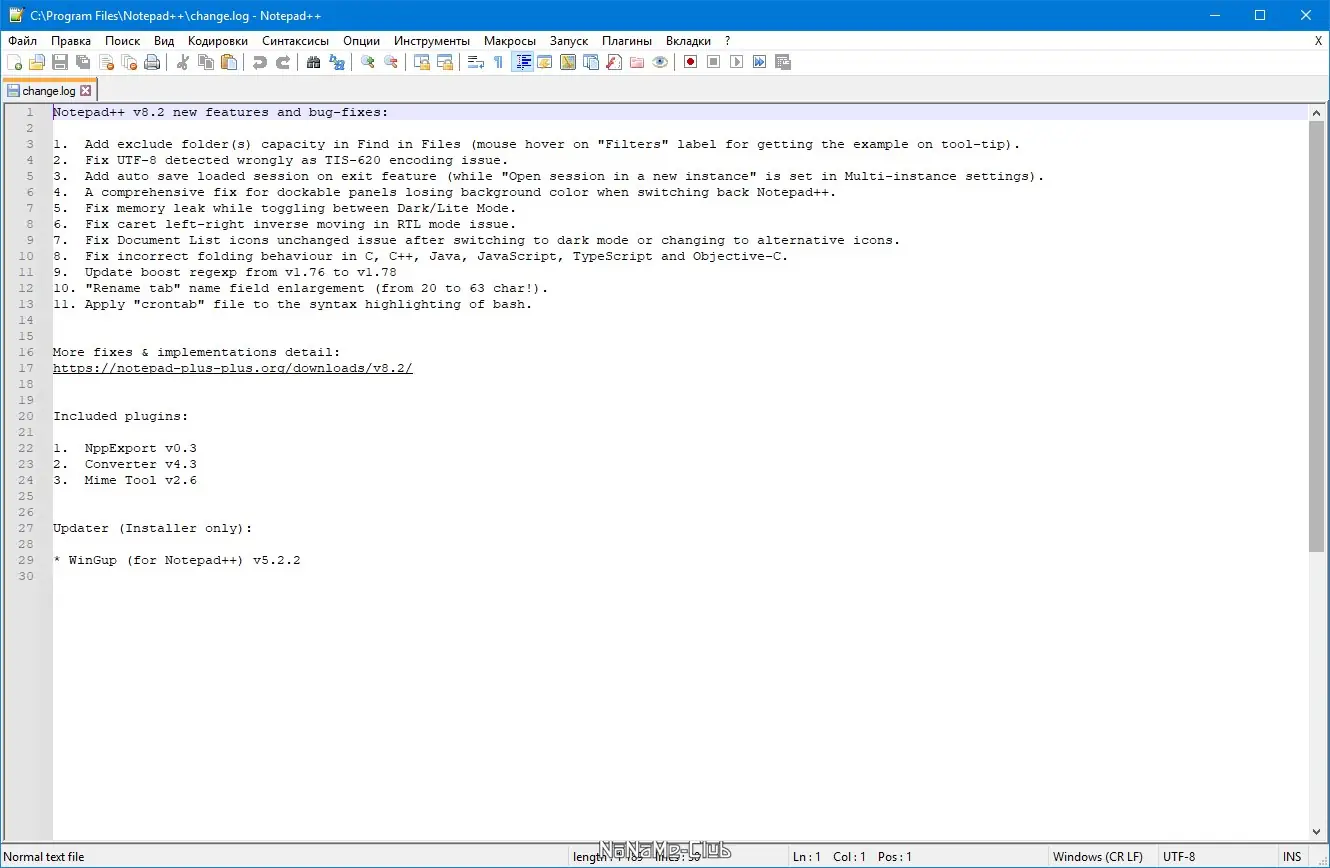Redo the action via toolbar arrow
Screen dimensions: 1330x868
point(283,62)
